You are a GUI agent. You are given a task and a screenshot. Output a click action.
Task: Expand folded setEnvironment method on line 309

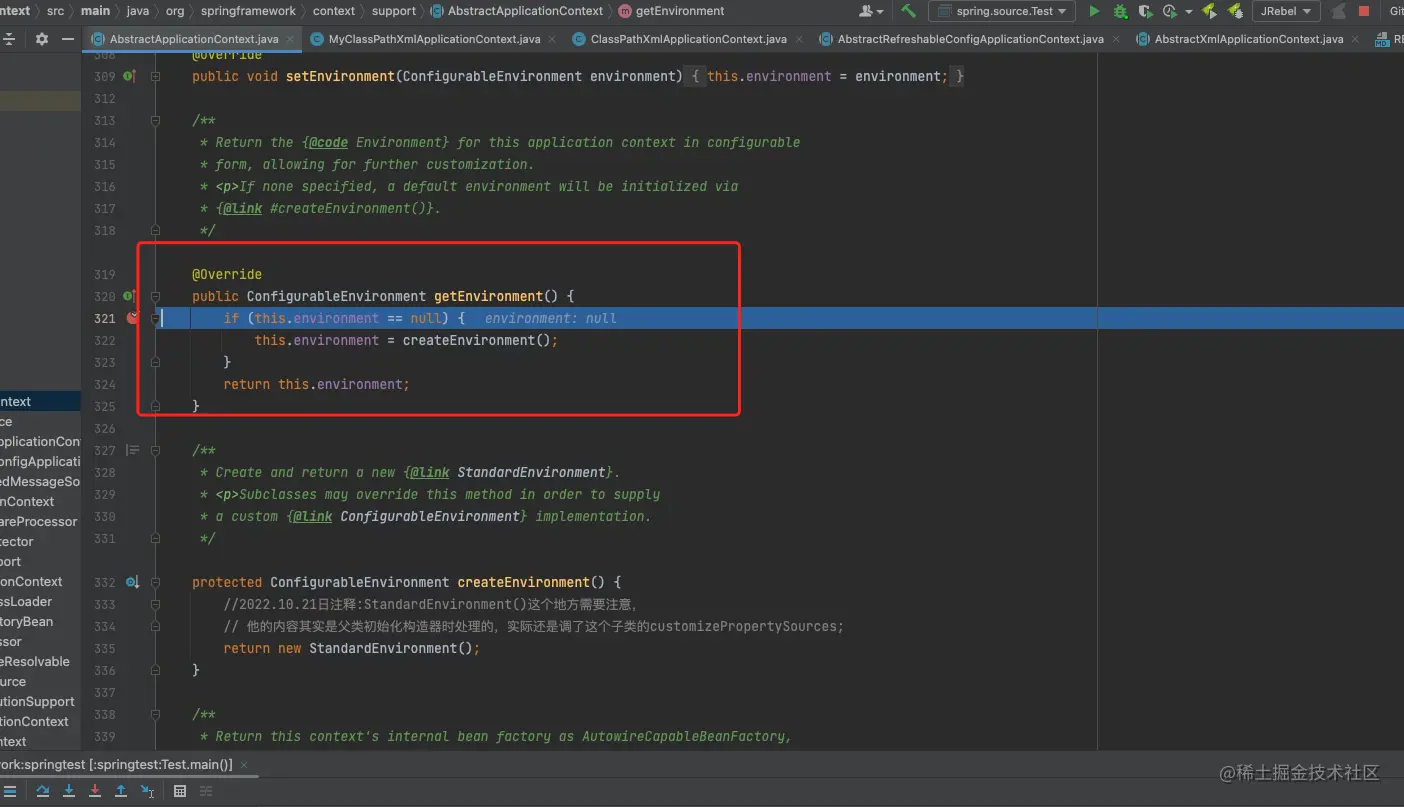(155, 76)
